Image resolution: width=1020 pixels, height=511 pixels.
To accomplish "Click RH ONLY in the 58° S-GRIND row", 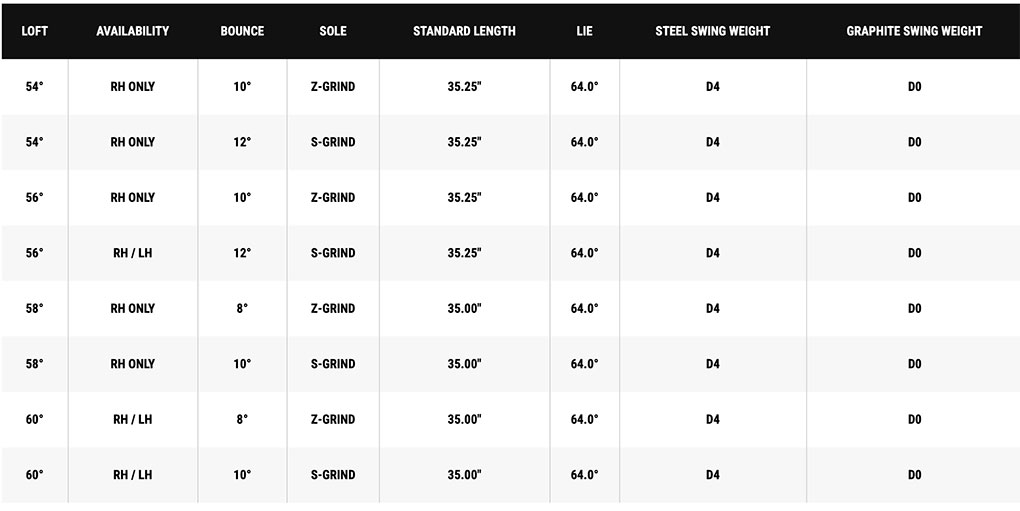I will pyautogui.click(x=133, y=364).
